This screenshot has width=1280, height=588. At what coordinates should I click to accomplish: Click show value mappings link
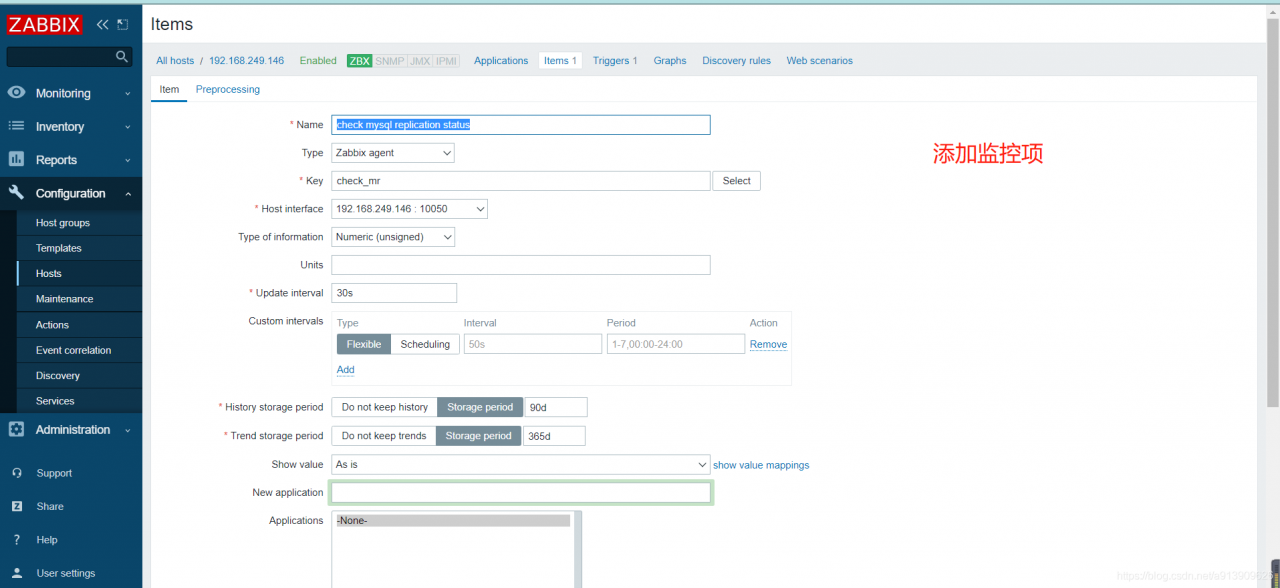[761, 465]
